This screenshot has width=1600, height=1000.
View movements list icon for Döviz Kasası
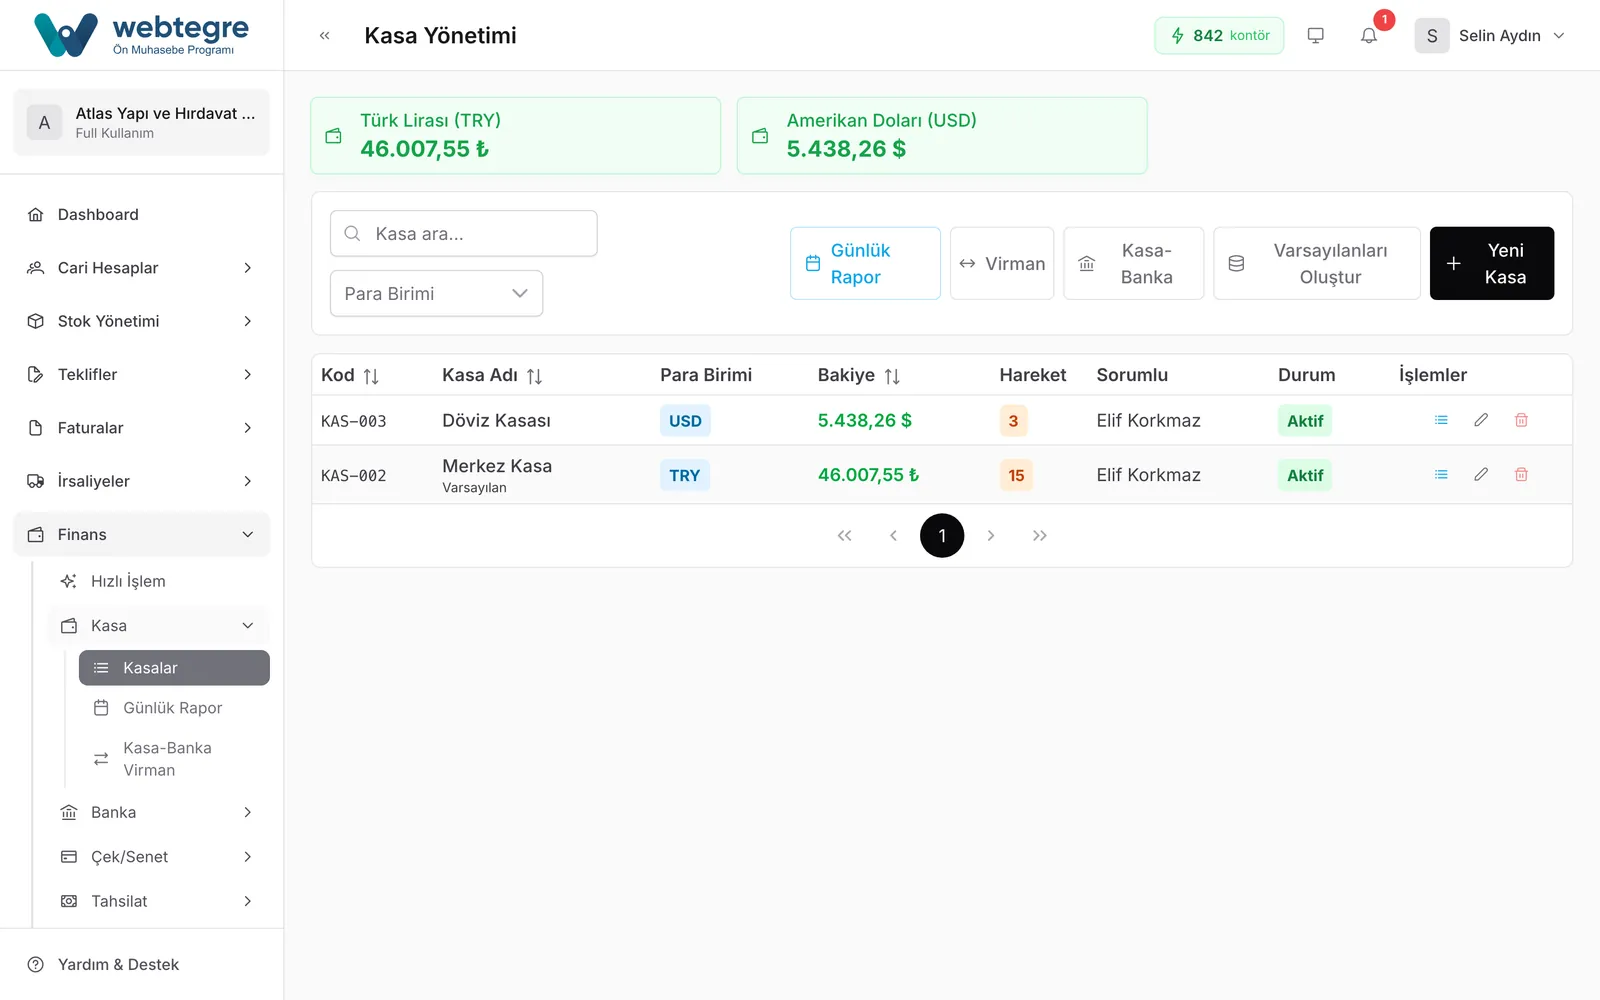click(1441, 420)
